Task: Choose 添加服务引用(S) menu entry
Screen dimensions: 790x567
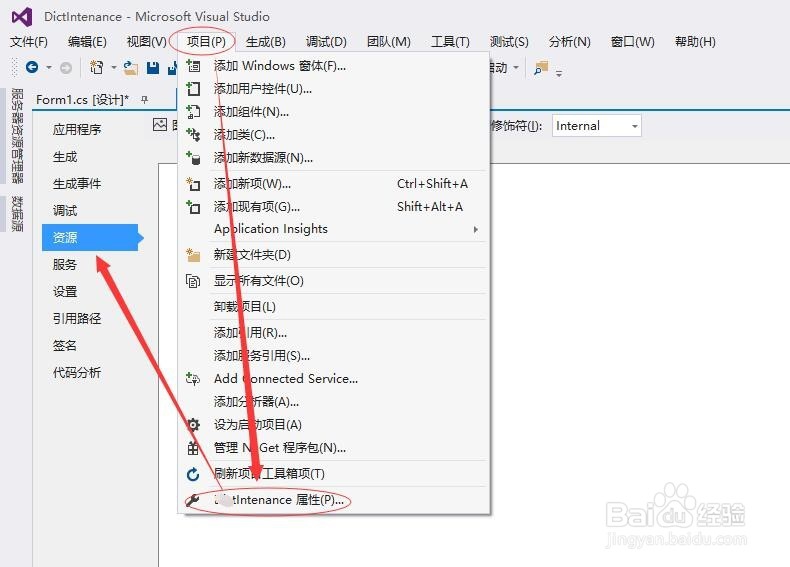Action: coord(334,356)
